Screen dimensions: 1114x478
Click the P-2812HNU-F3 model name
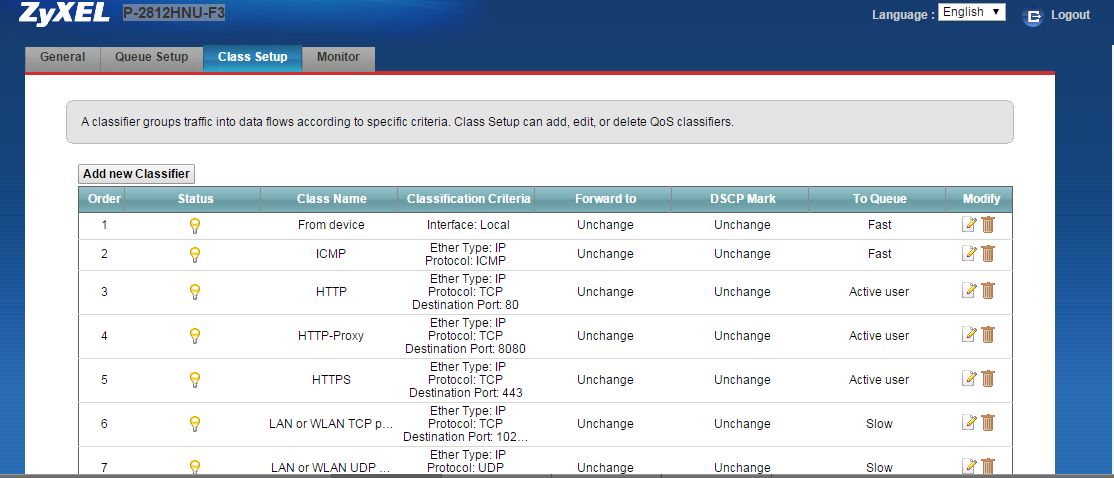(174, 12)
